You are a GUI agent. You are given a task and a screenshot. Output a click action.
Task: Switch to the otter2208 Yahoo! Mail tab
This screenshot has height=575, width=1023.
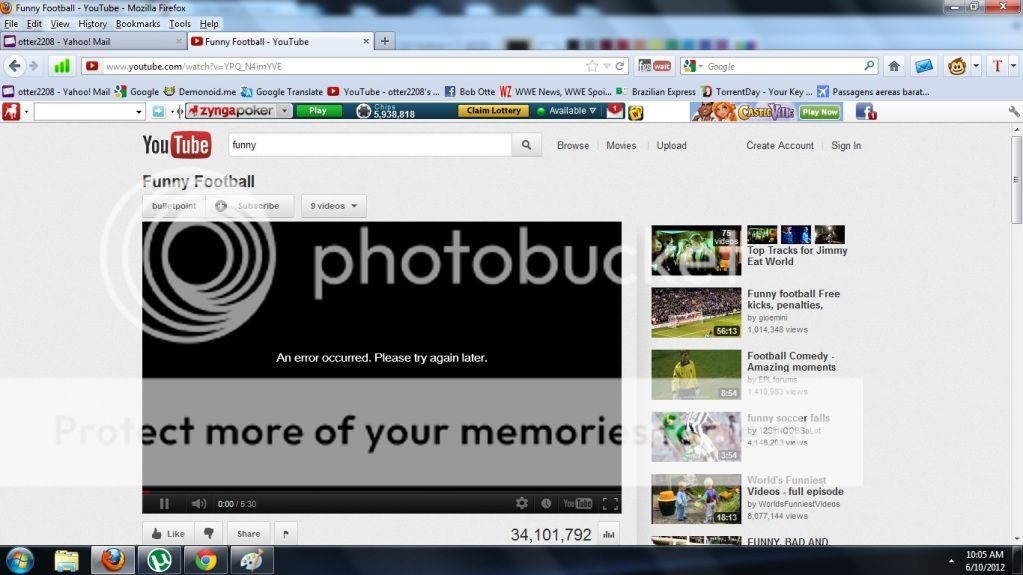[90, 42]
